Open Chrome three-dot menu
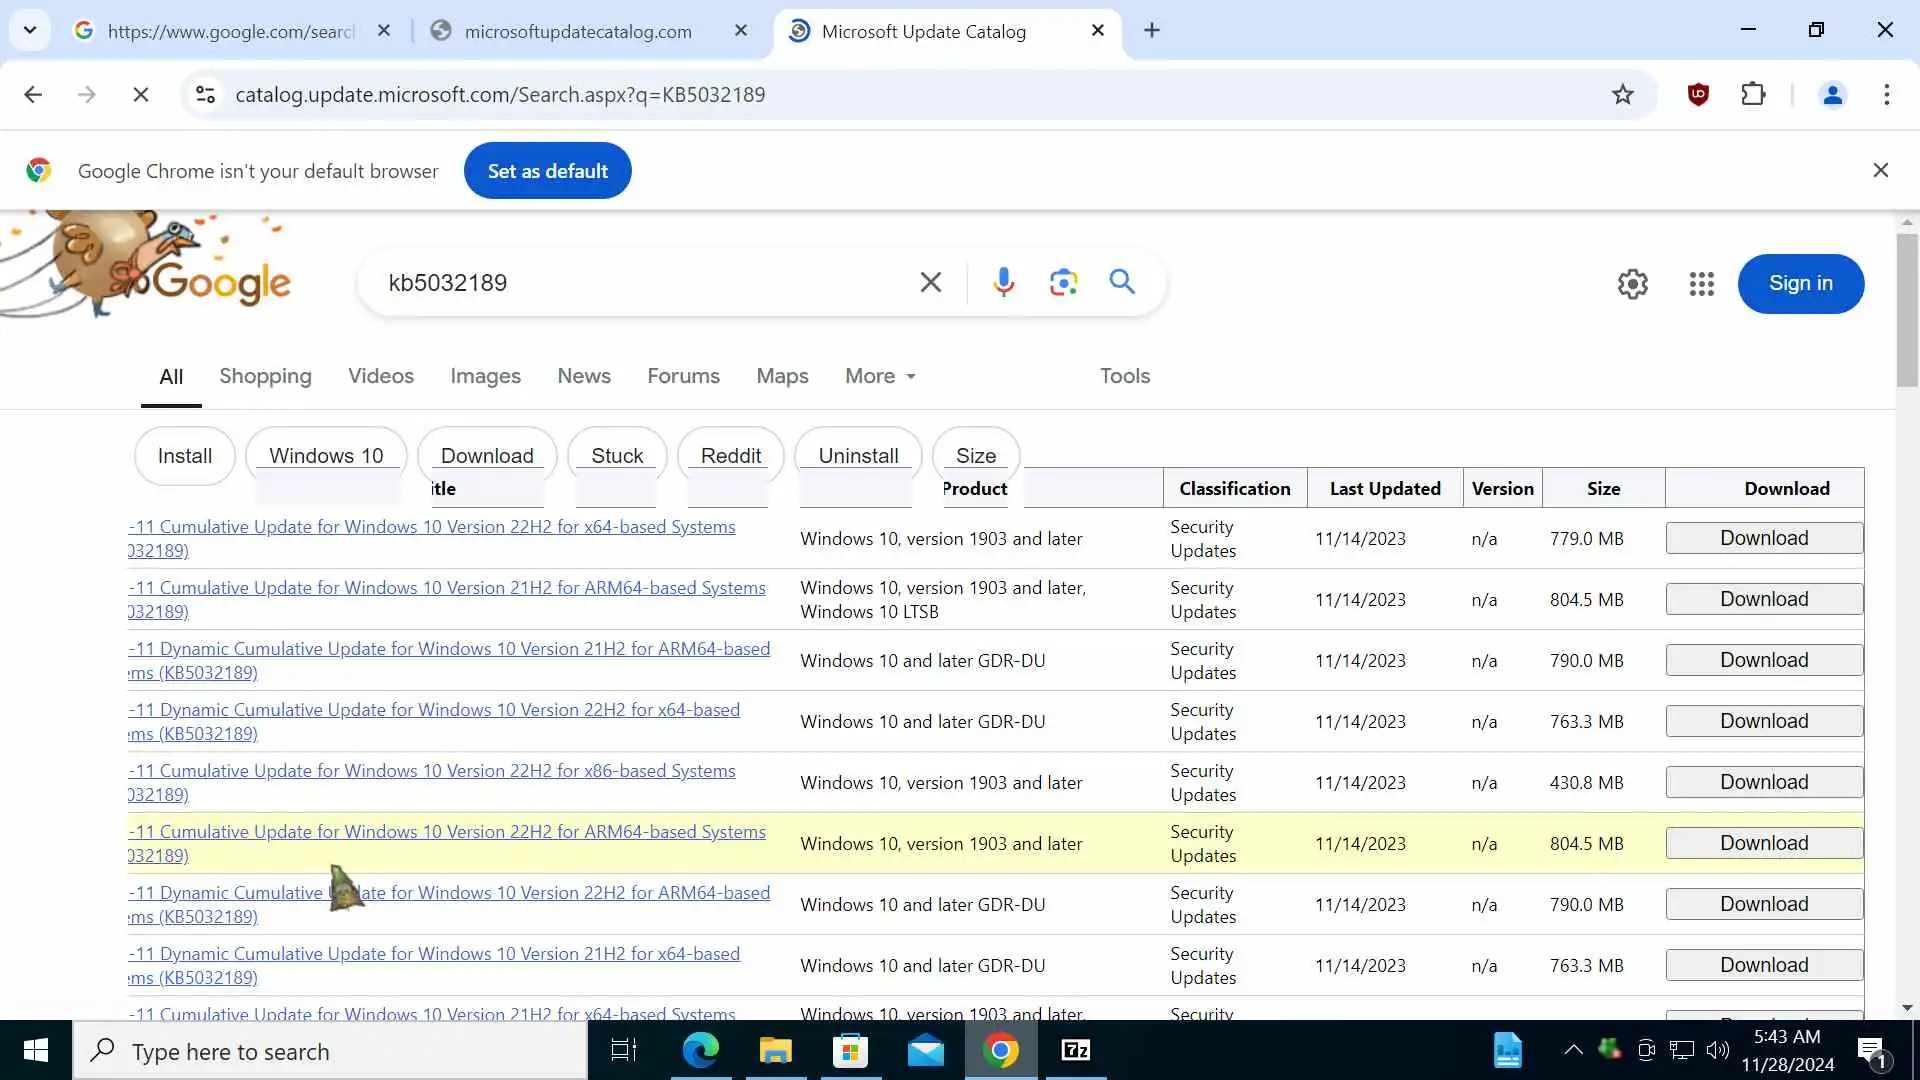1920x1080 pixels. (1886, 95)
